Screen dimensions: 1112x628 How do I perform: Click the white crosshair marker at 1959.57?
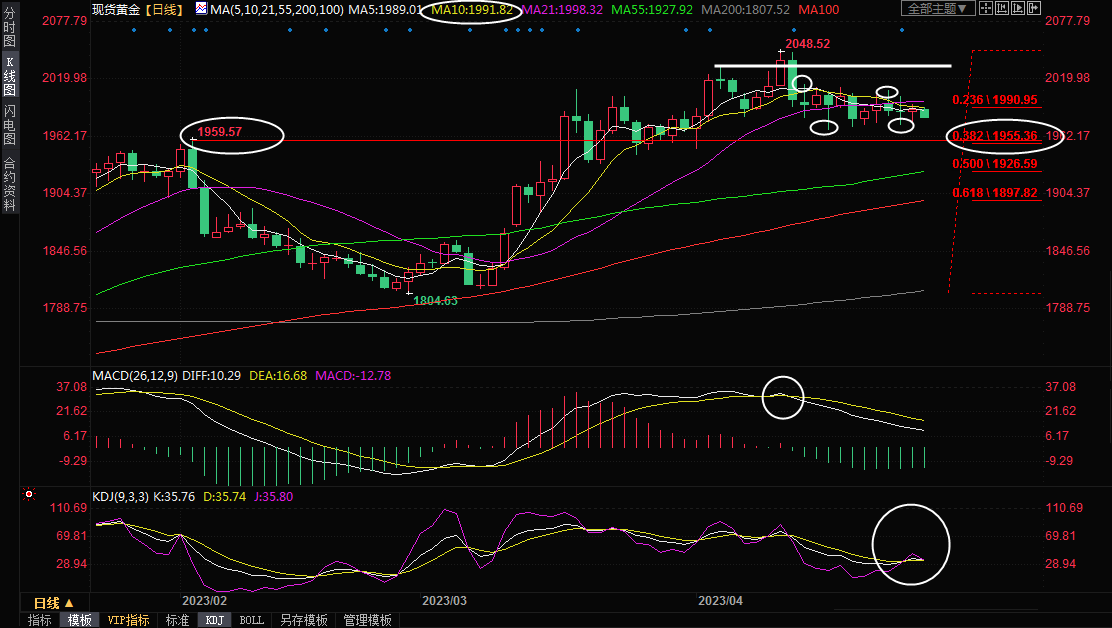click(193, 141)
